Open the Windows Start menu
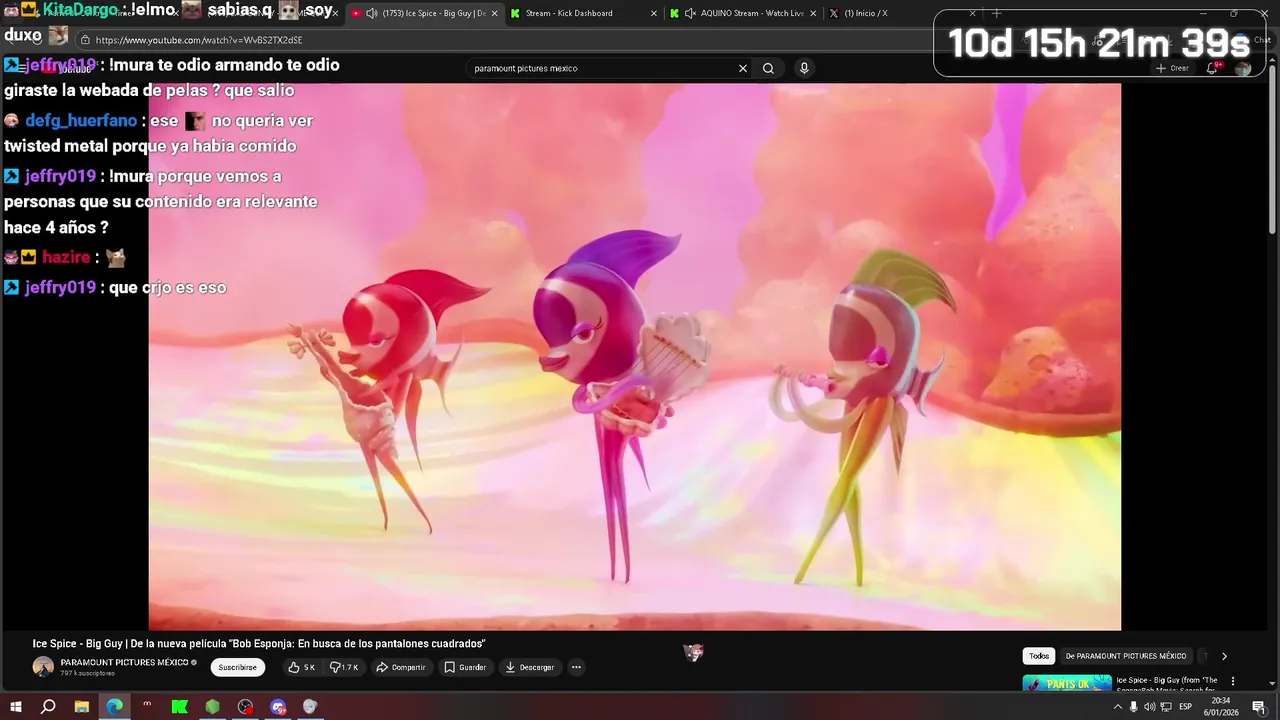This screenshot has width=1280, height=720. click(16, 707)
